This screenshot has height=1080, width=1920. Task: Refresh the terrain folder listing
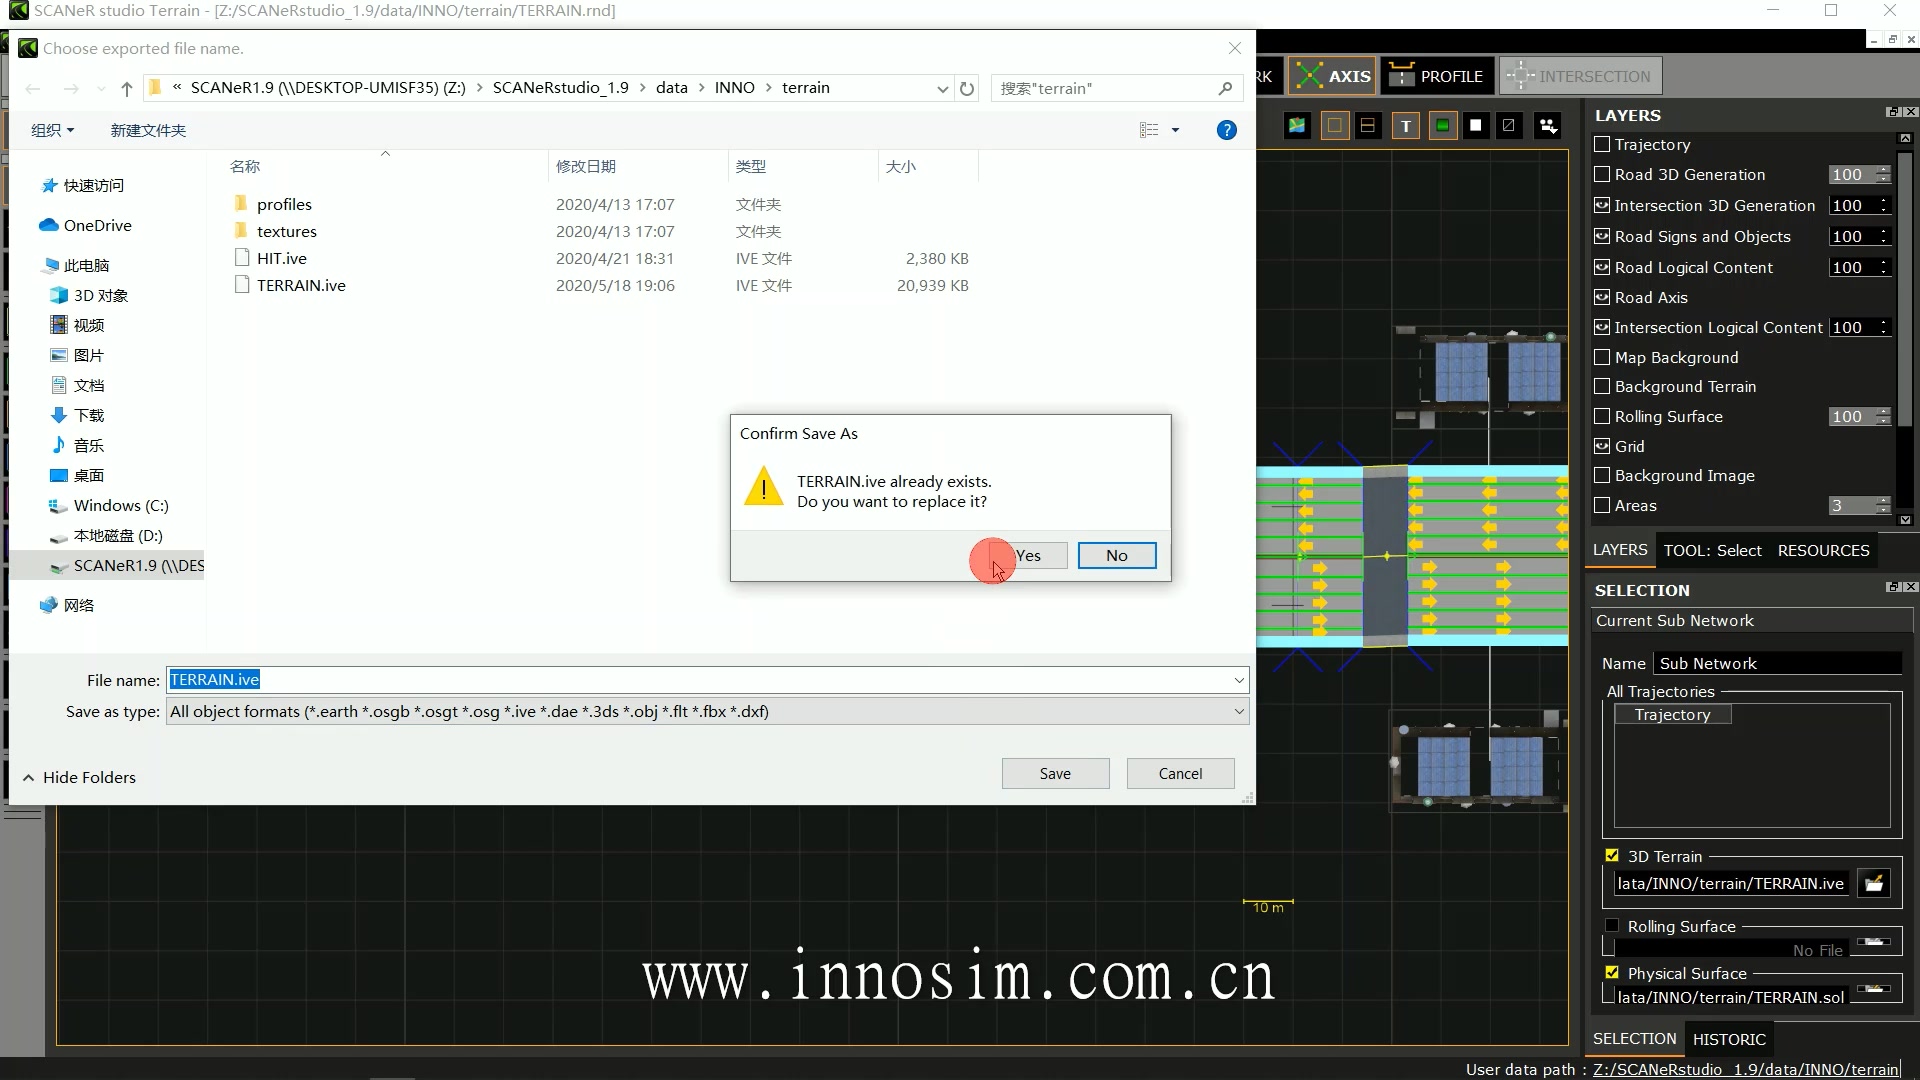967,88
